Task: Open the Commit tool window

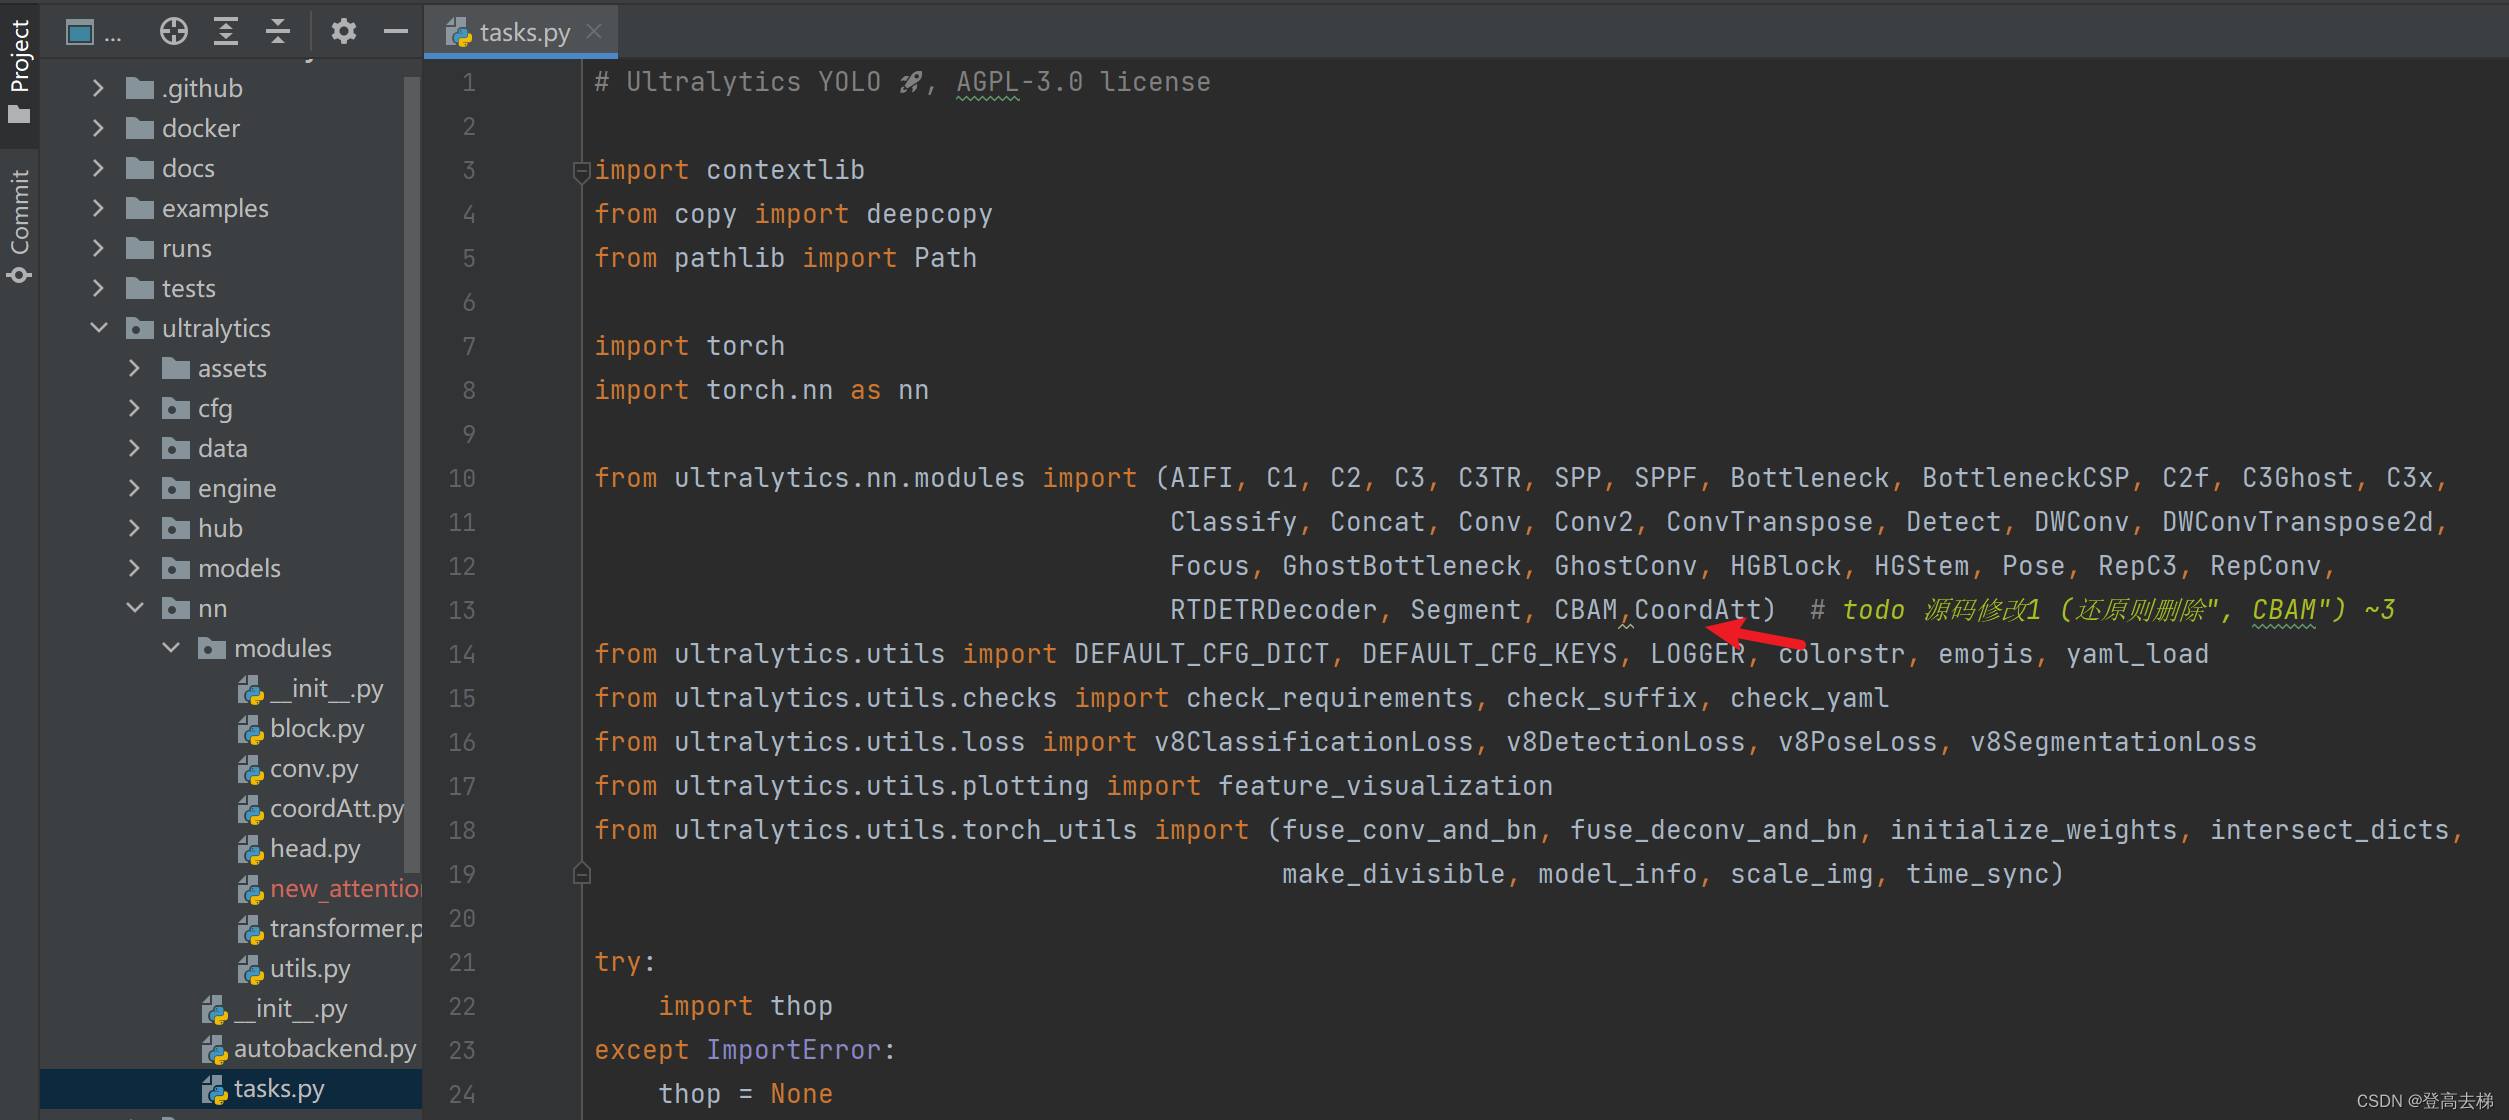Action: point(19,226)
